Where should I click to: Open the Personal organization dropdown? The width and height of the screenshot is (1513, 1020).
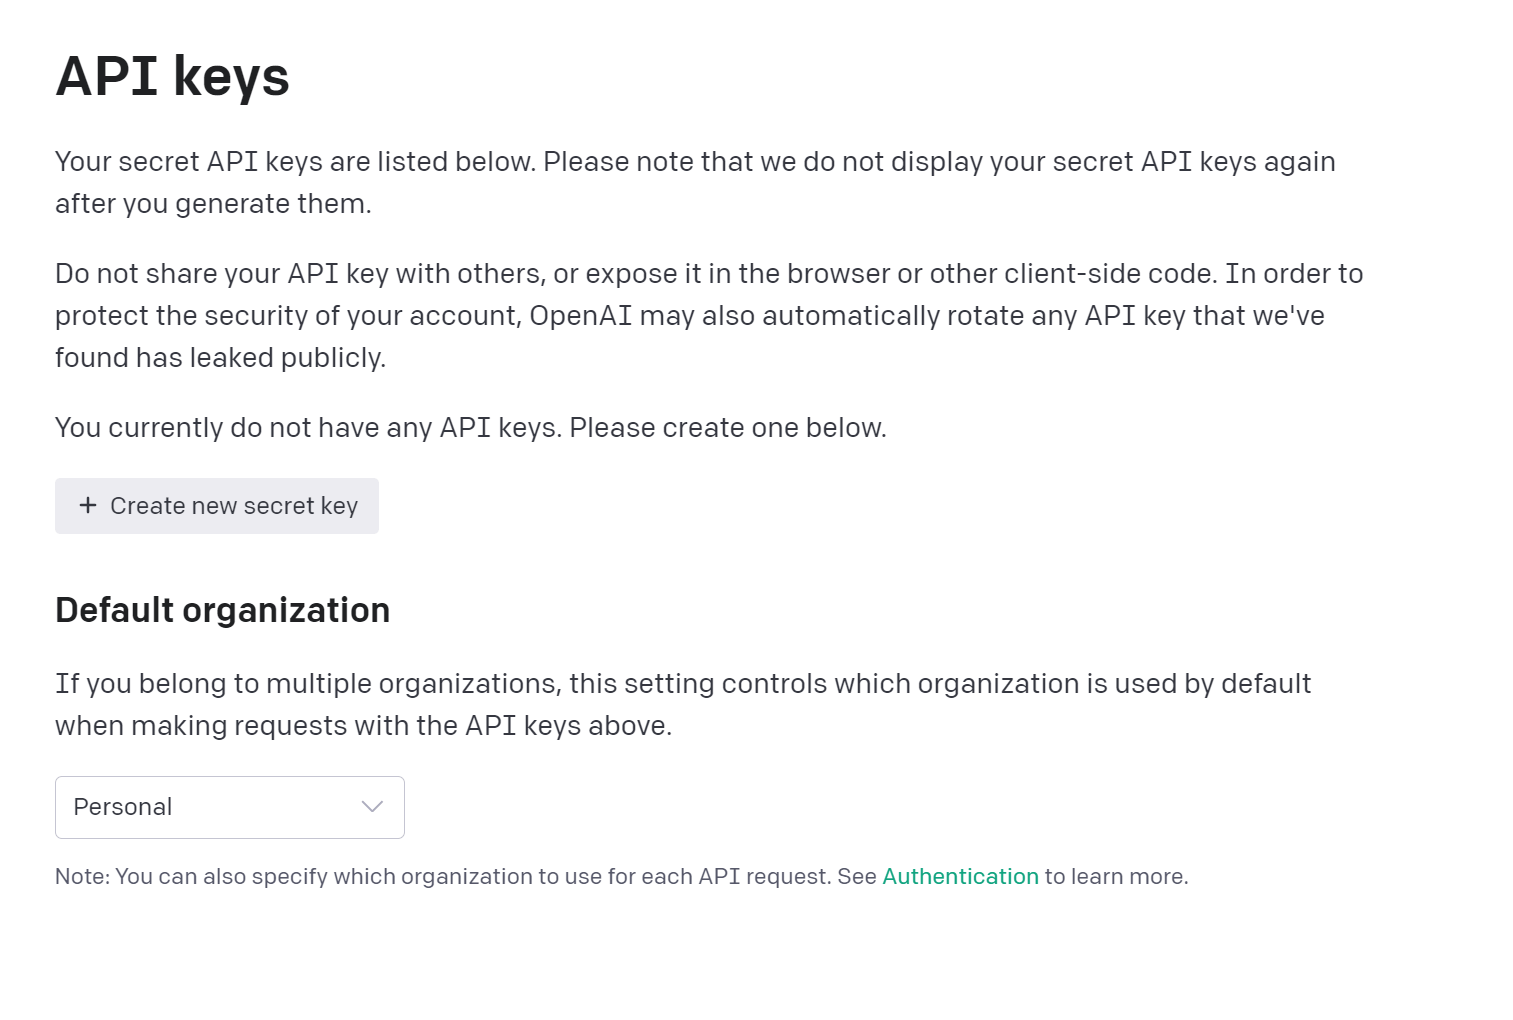[229, 807]
